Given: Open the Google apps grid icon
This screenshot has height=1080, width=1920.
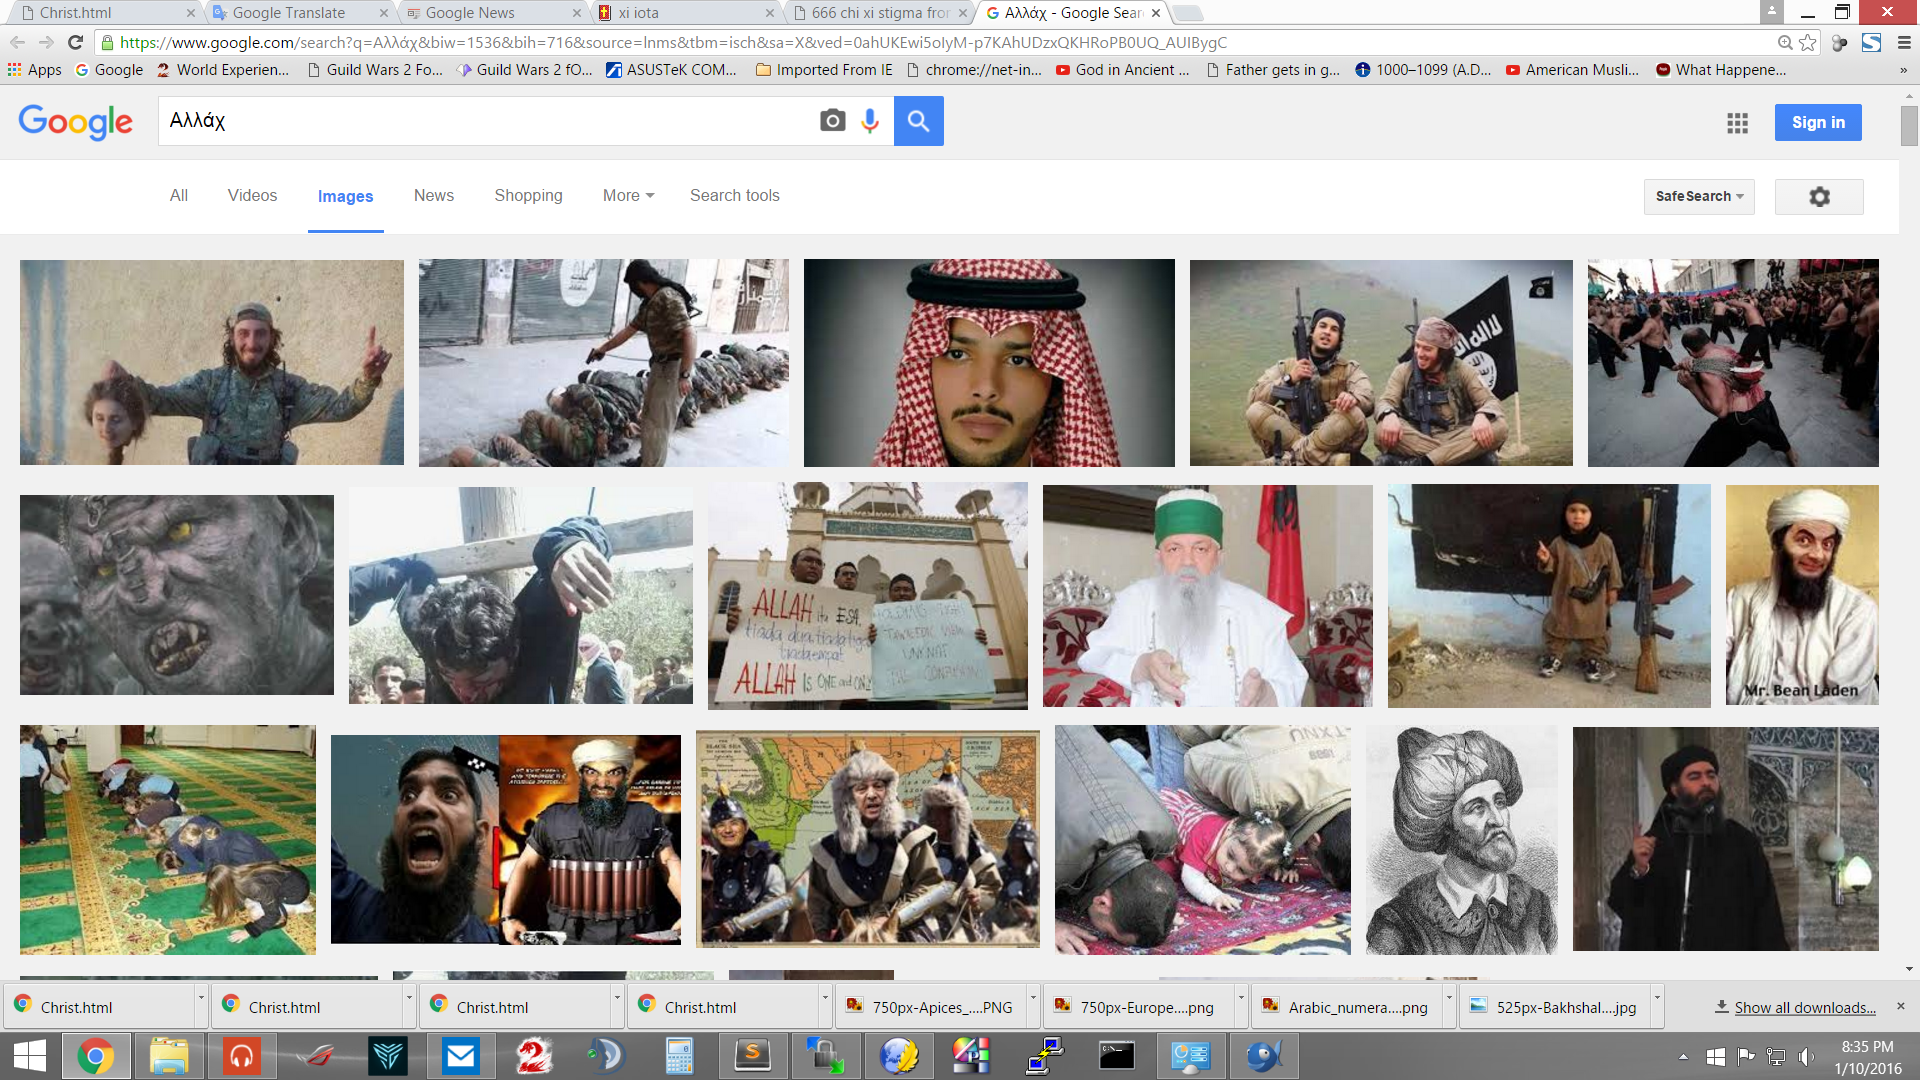Looking at the screenshot, I should [1737, 123].
